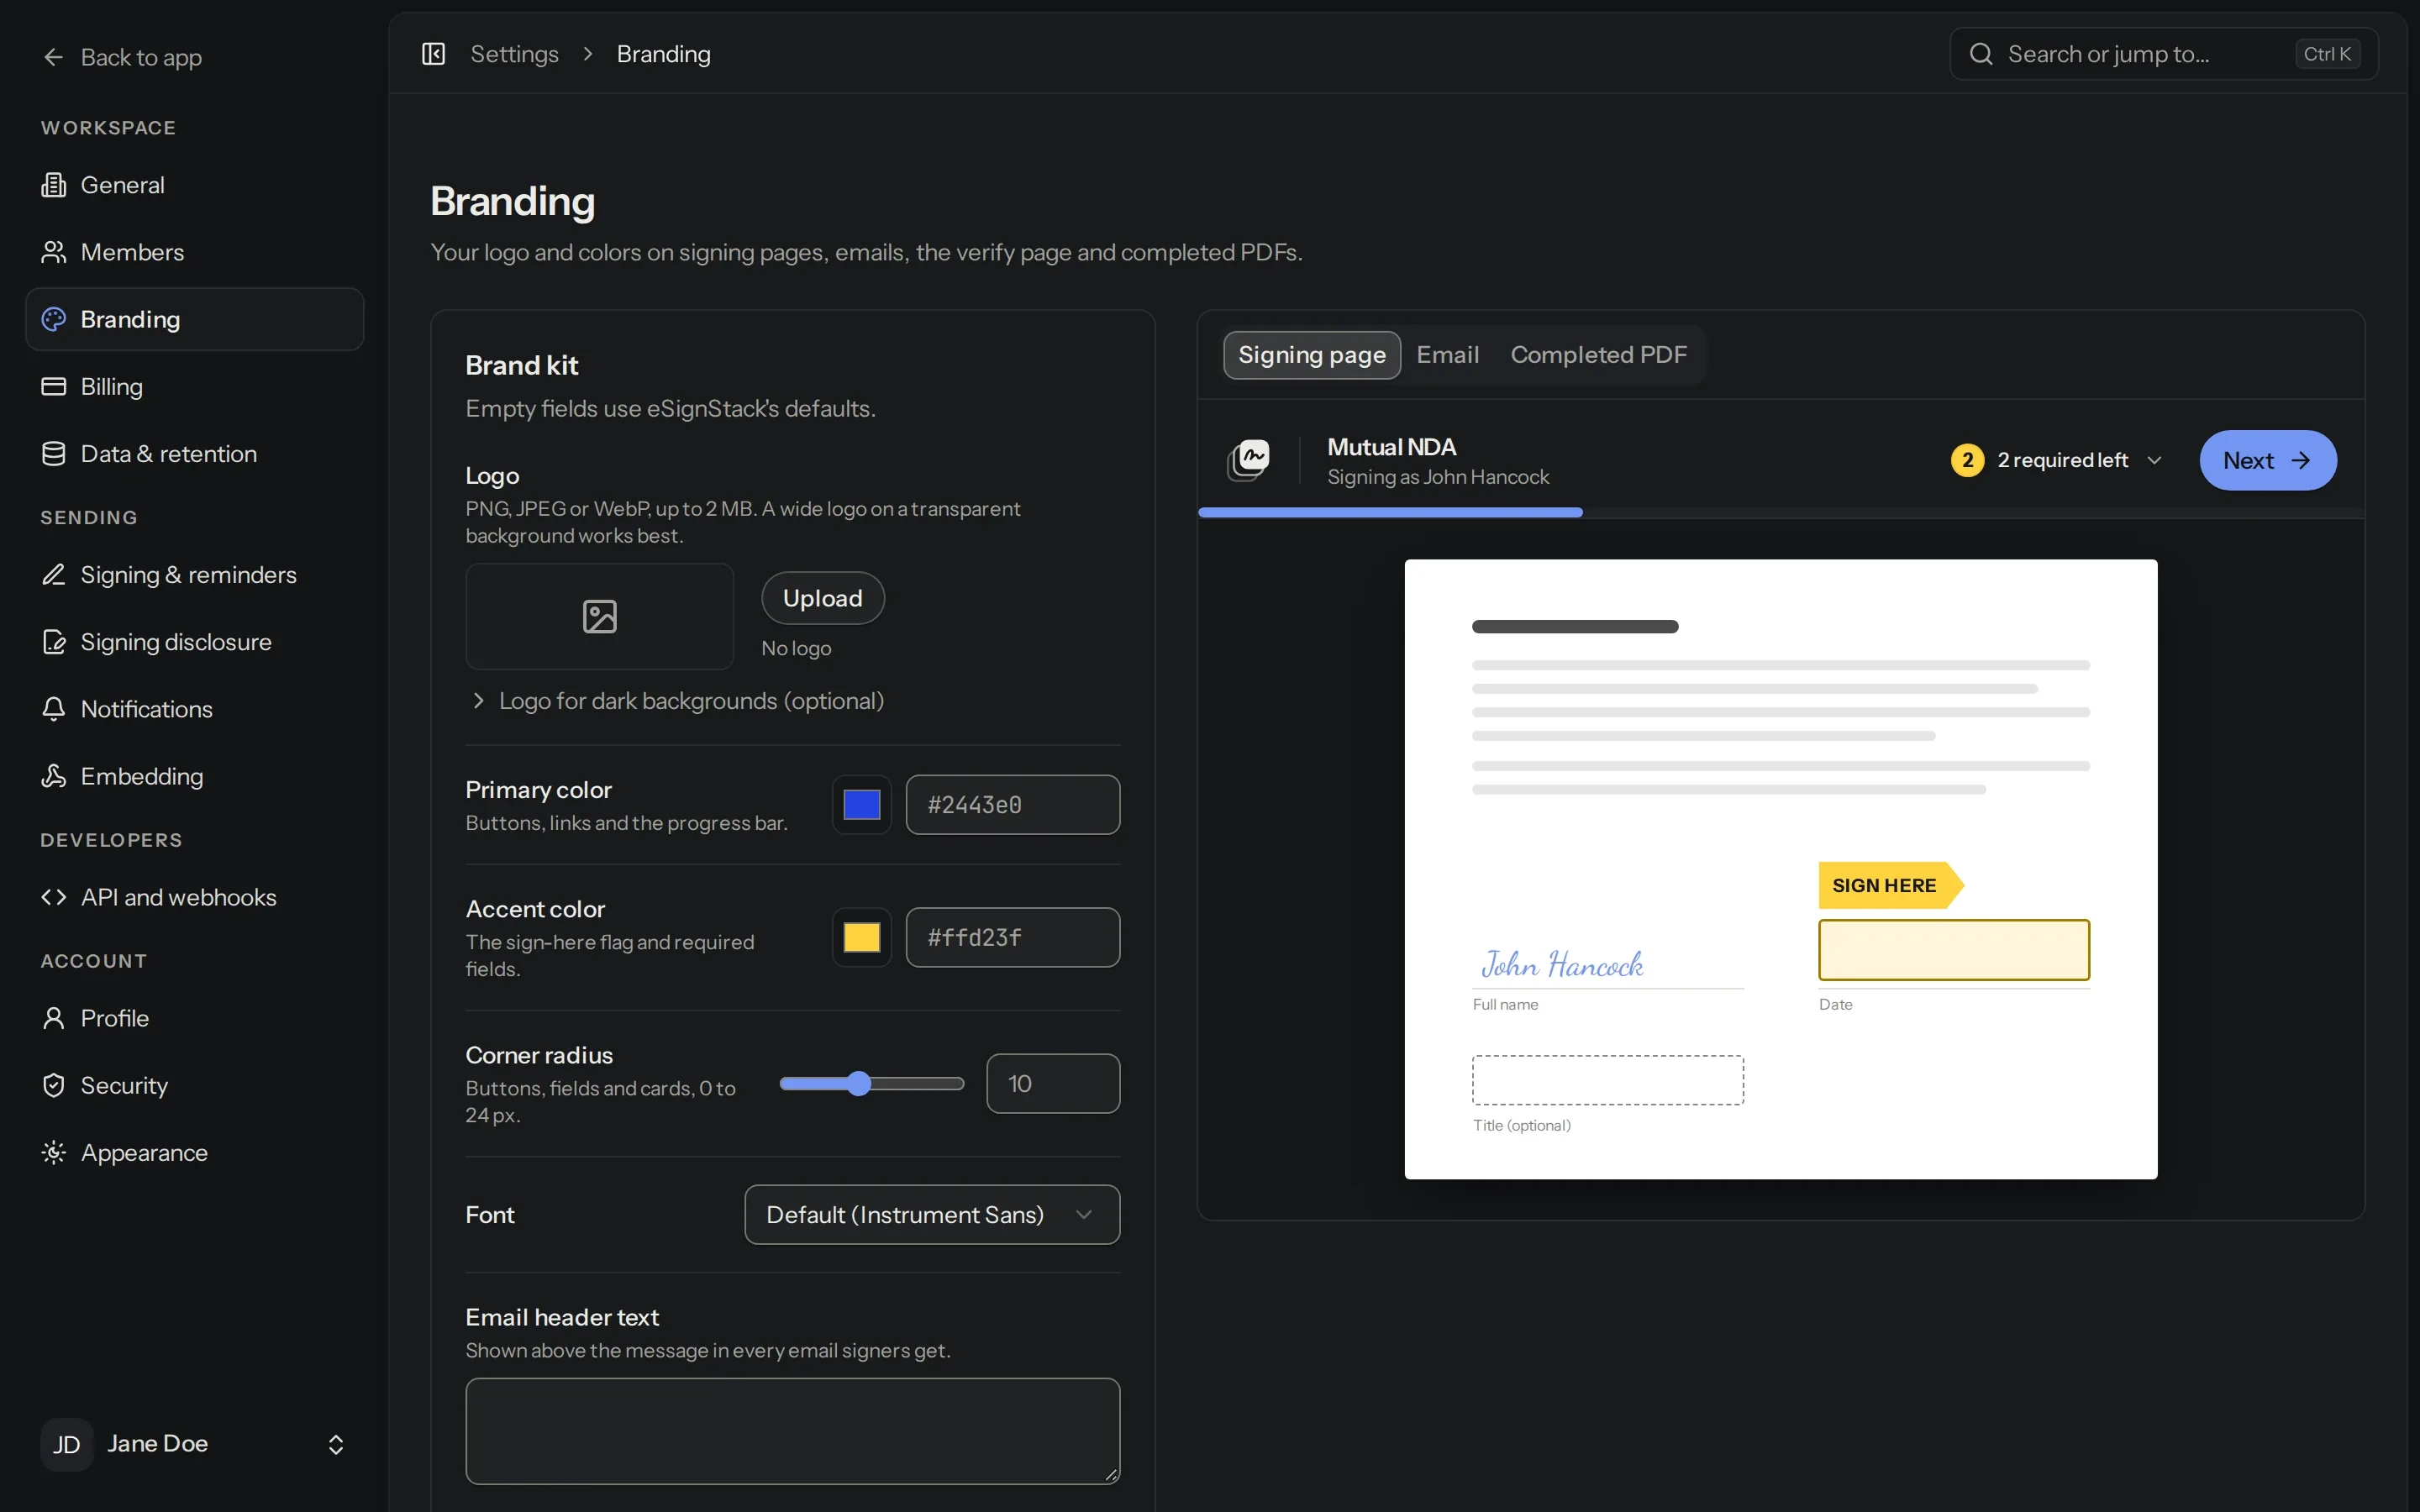Open the Accent color swatch

(862, 937)
